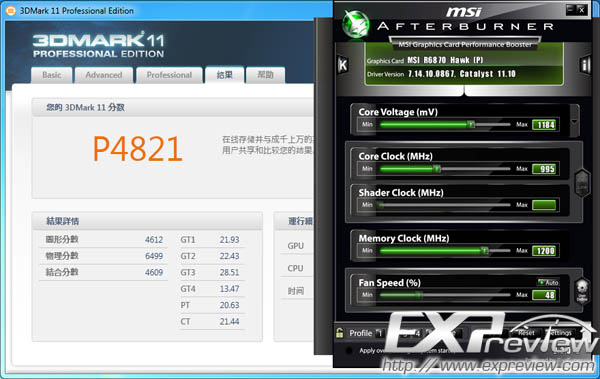Click the GT2 result 22.43
Image resolution: width=600 pixels, height=379 pixels.
[x=229, y=256]
